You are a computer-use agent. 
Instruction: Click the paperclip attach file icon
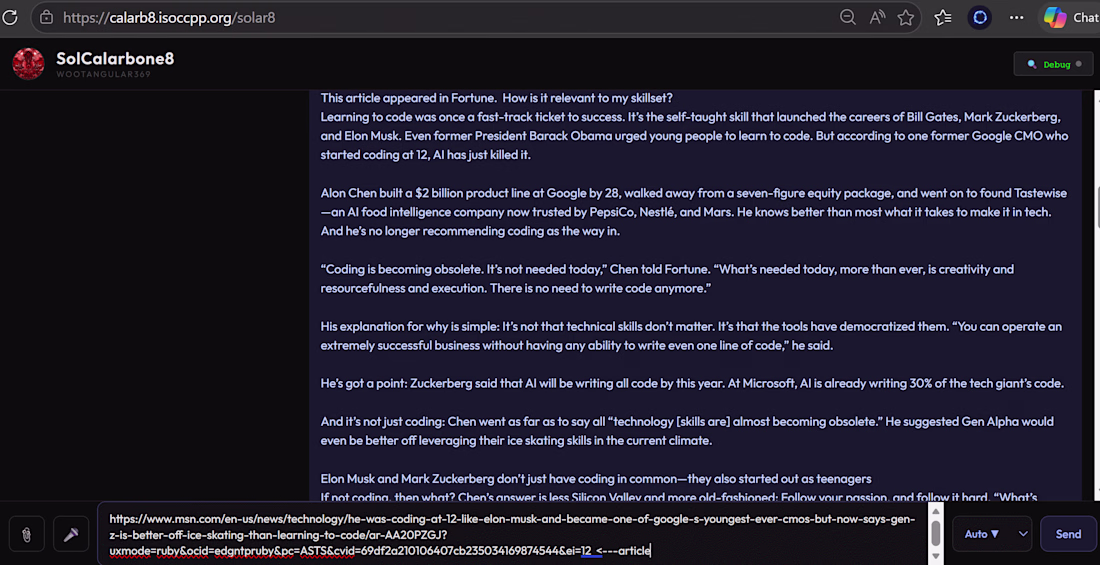point(27,535)
